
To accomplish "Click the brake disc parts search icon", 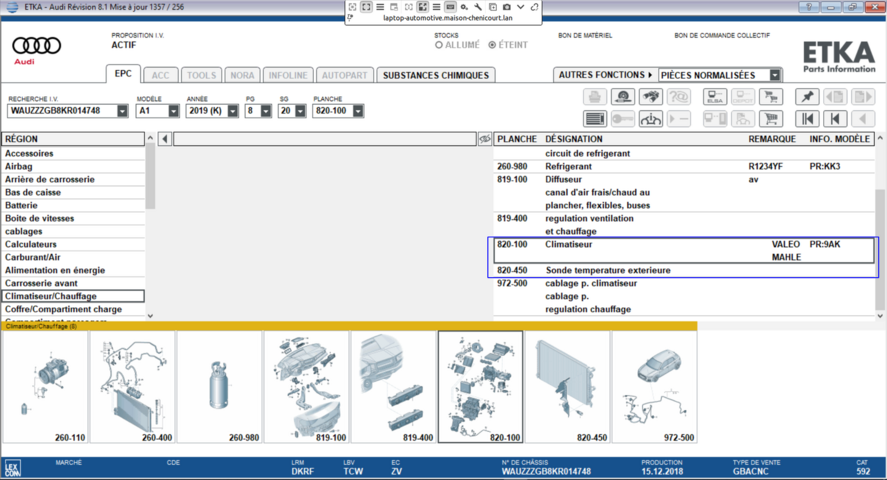I will (x=623, y=97).
